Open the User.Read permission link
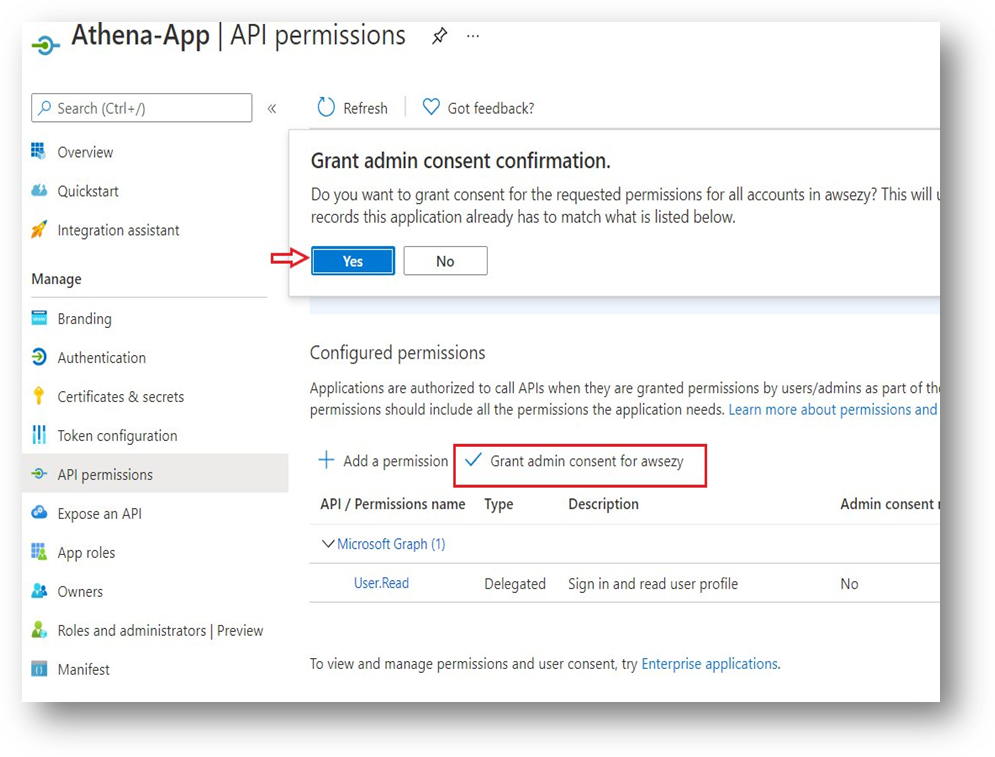The height and width of the screenshot is (757, 995). [x=381, y=583]
